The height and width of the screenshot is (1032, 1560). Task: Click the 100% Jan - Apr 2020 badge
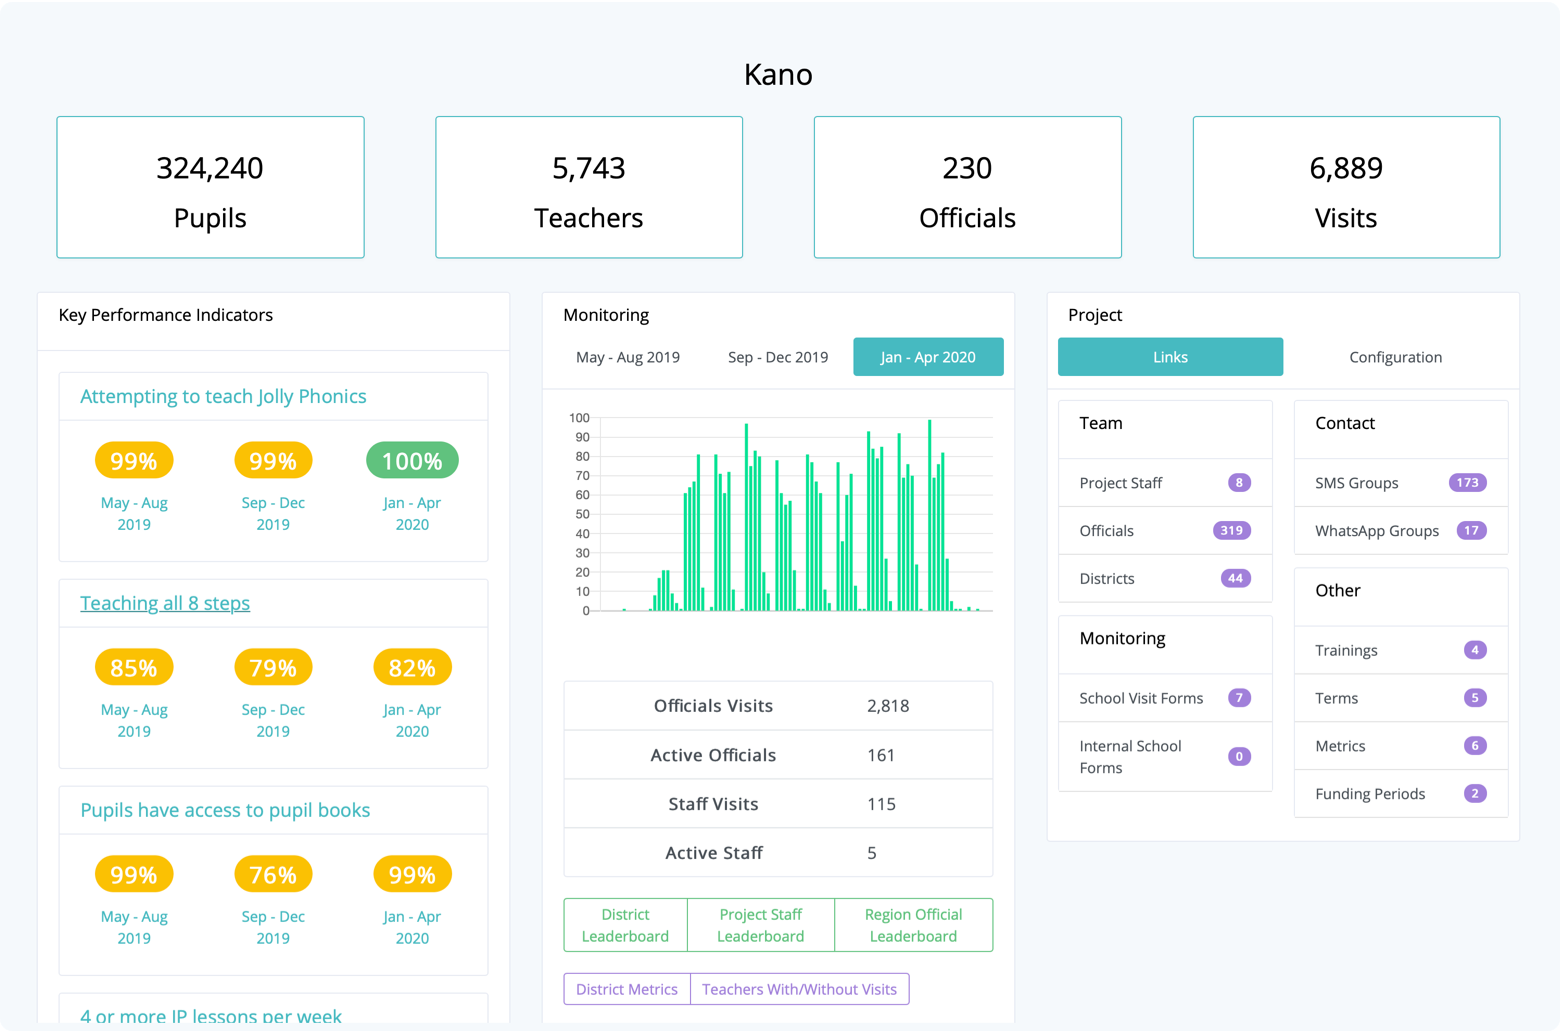click(412, 461)
